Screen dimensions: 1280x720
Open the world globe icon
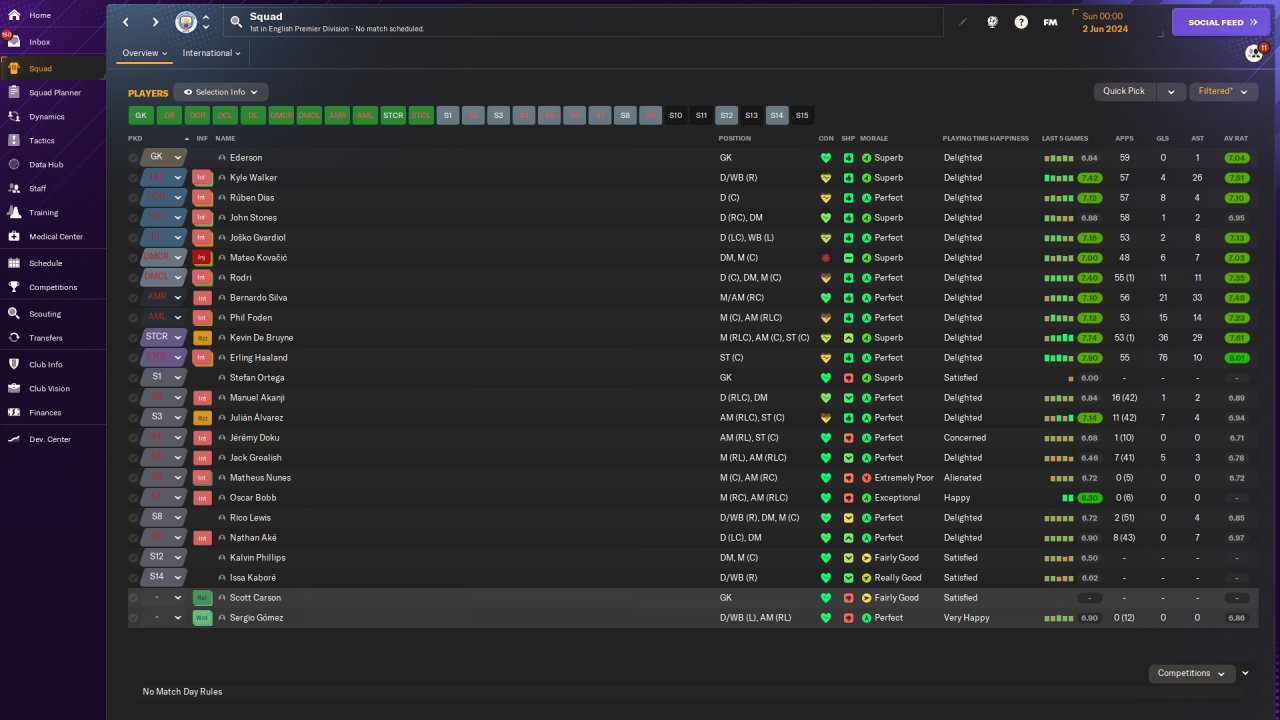992,22
